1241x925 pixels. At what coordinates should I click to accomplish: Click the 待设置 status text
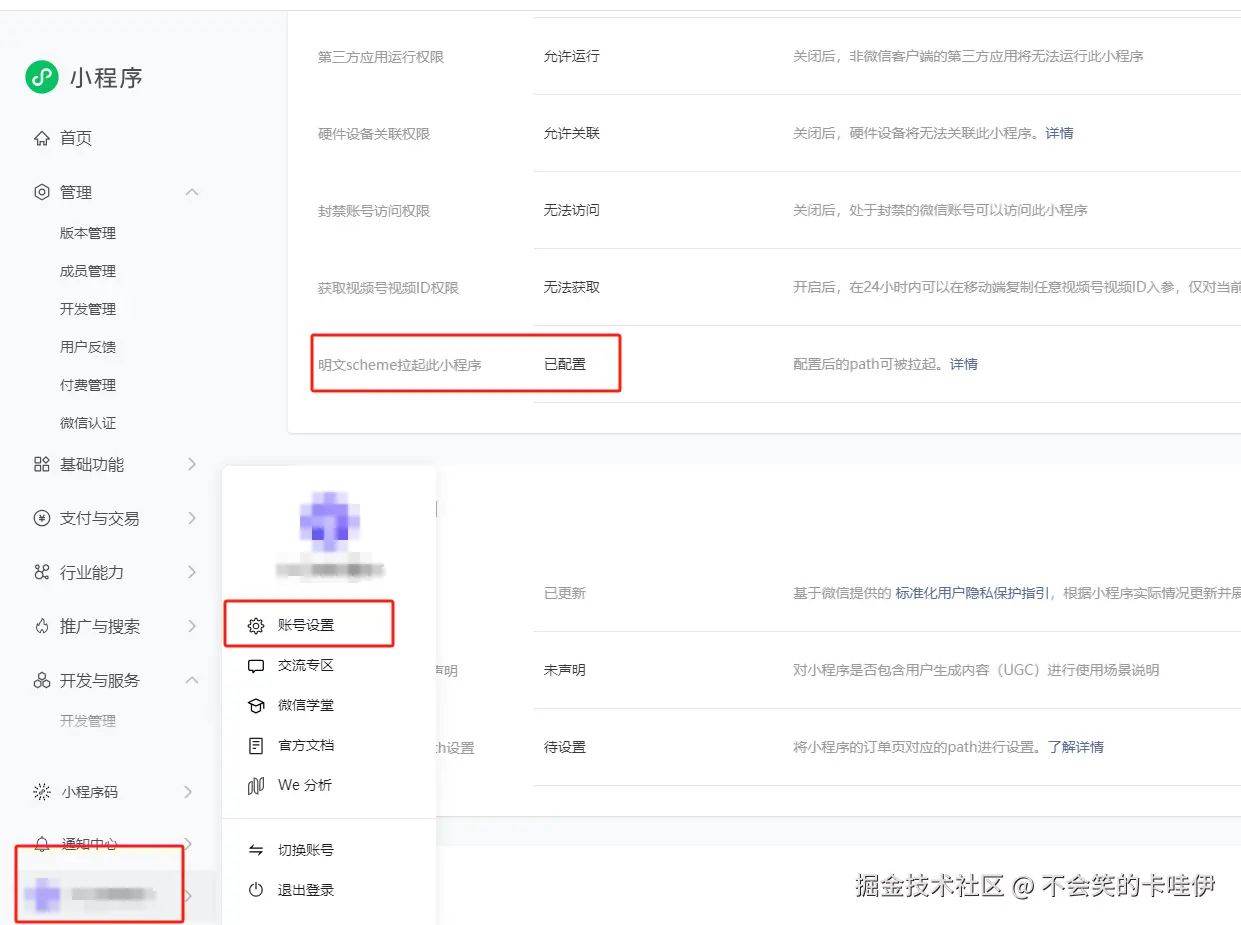(565, 747)
